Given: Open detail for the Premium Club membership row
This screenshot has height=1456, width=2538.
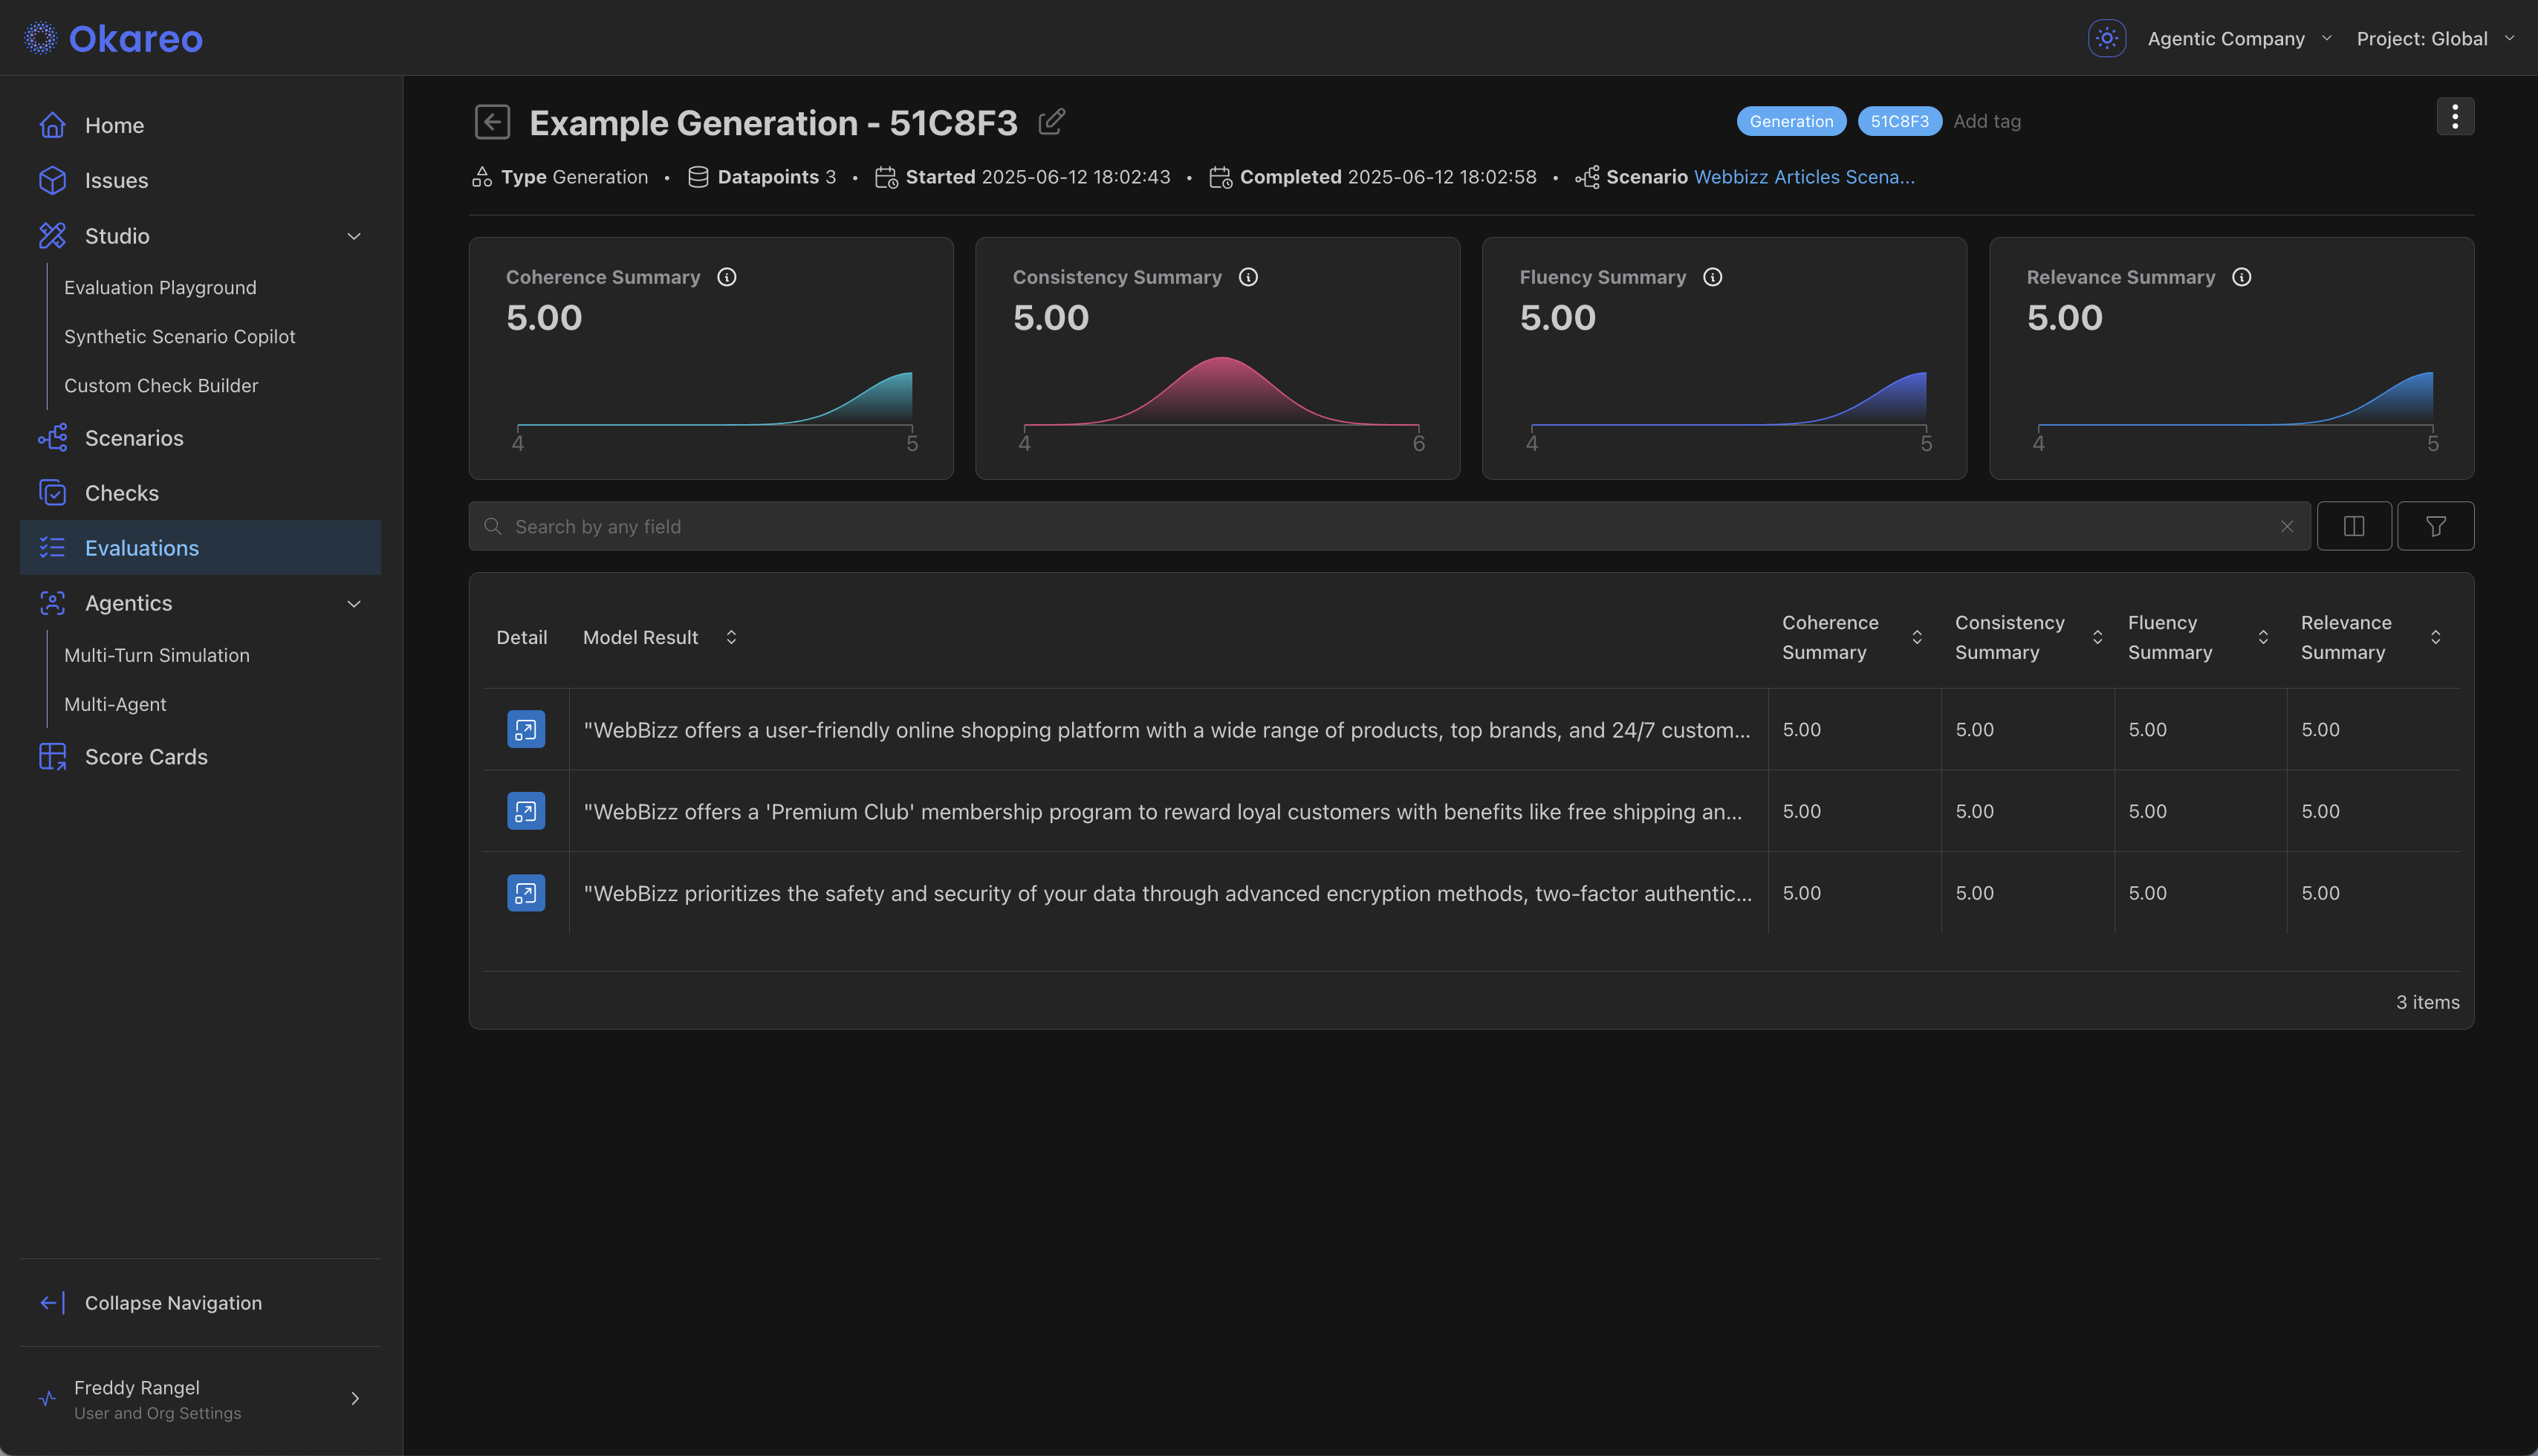Looking at the screenshot, I should pyautogui.click(x=526, y=811).
